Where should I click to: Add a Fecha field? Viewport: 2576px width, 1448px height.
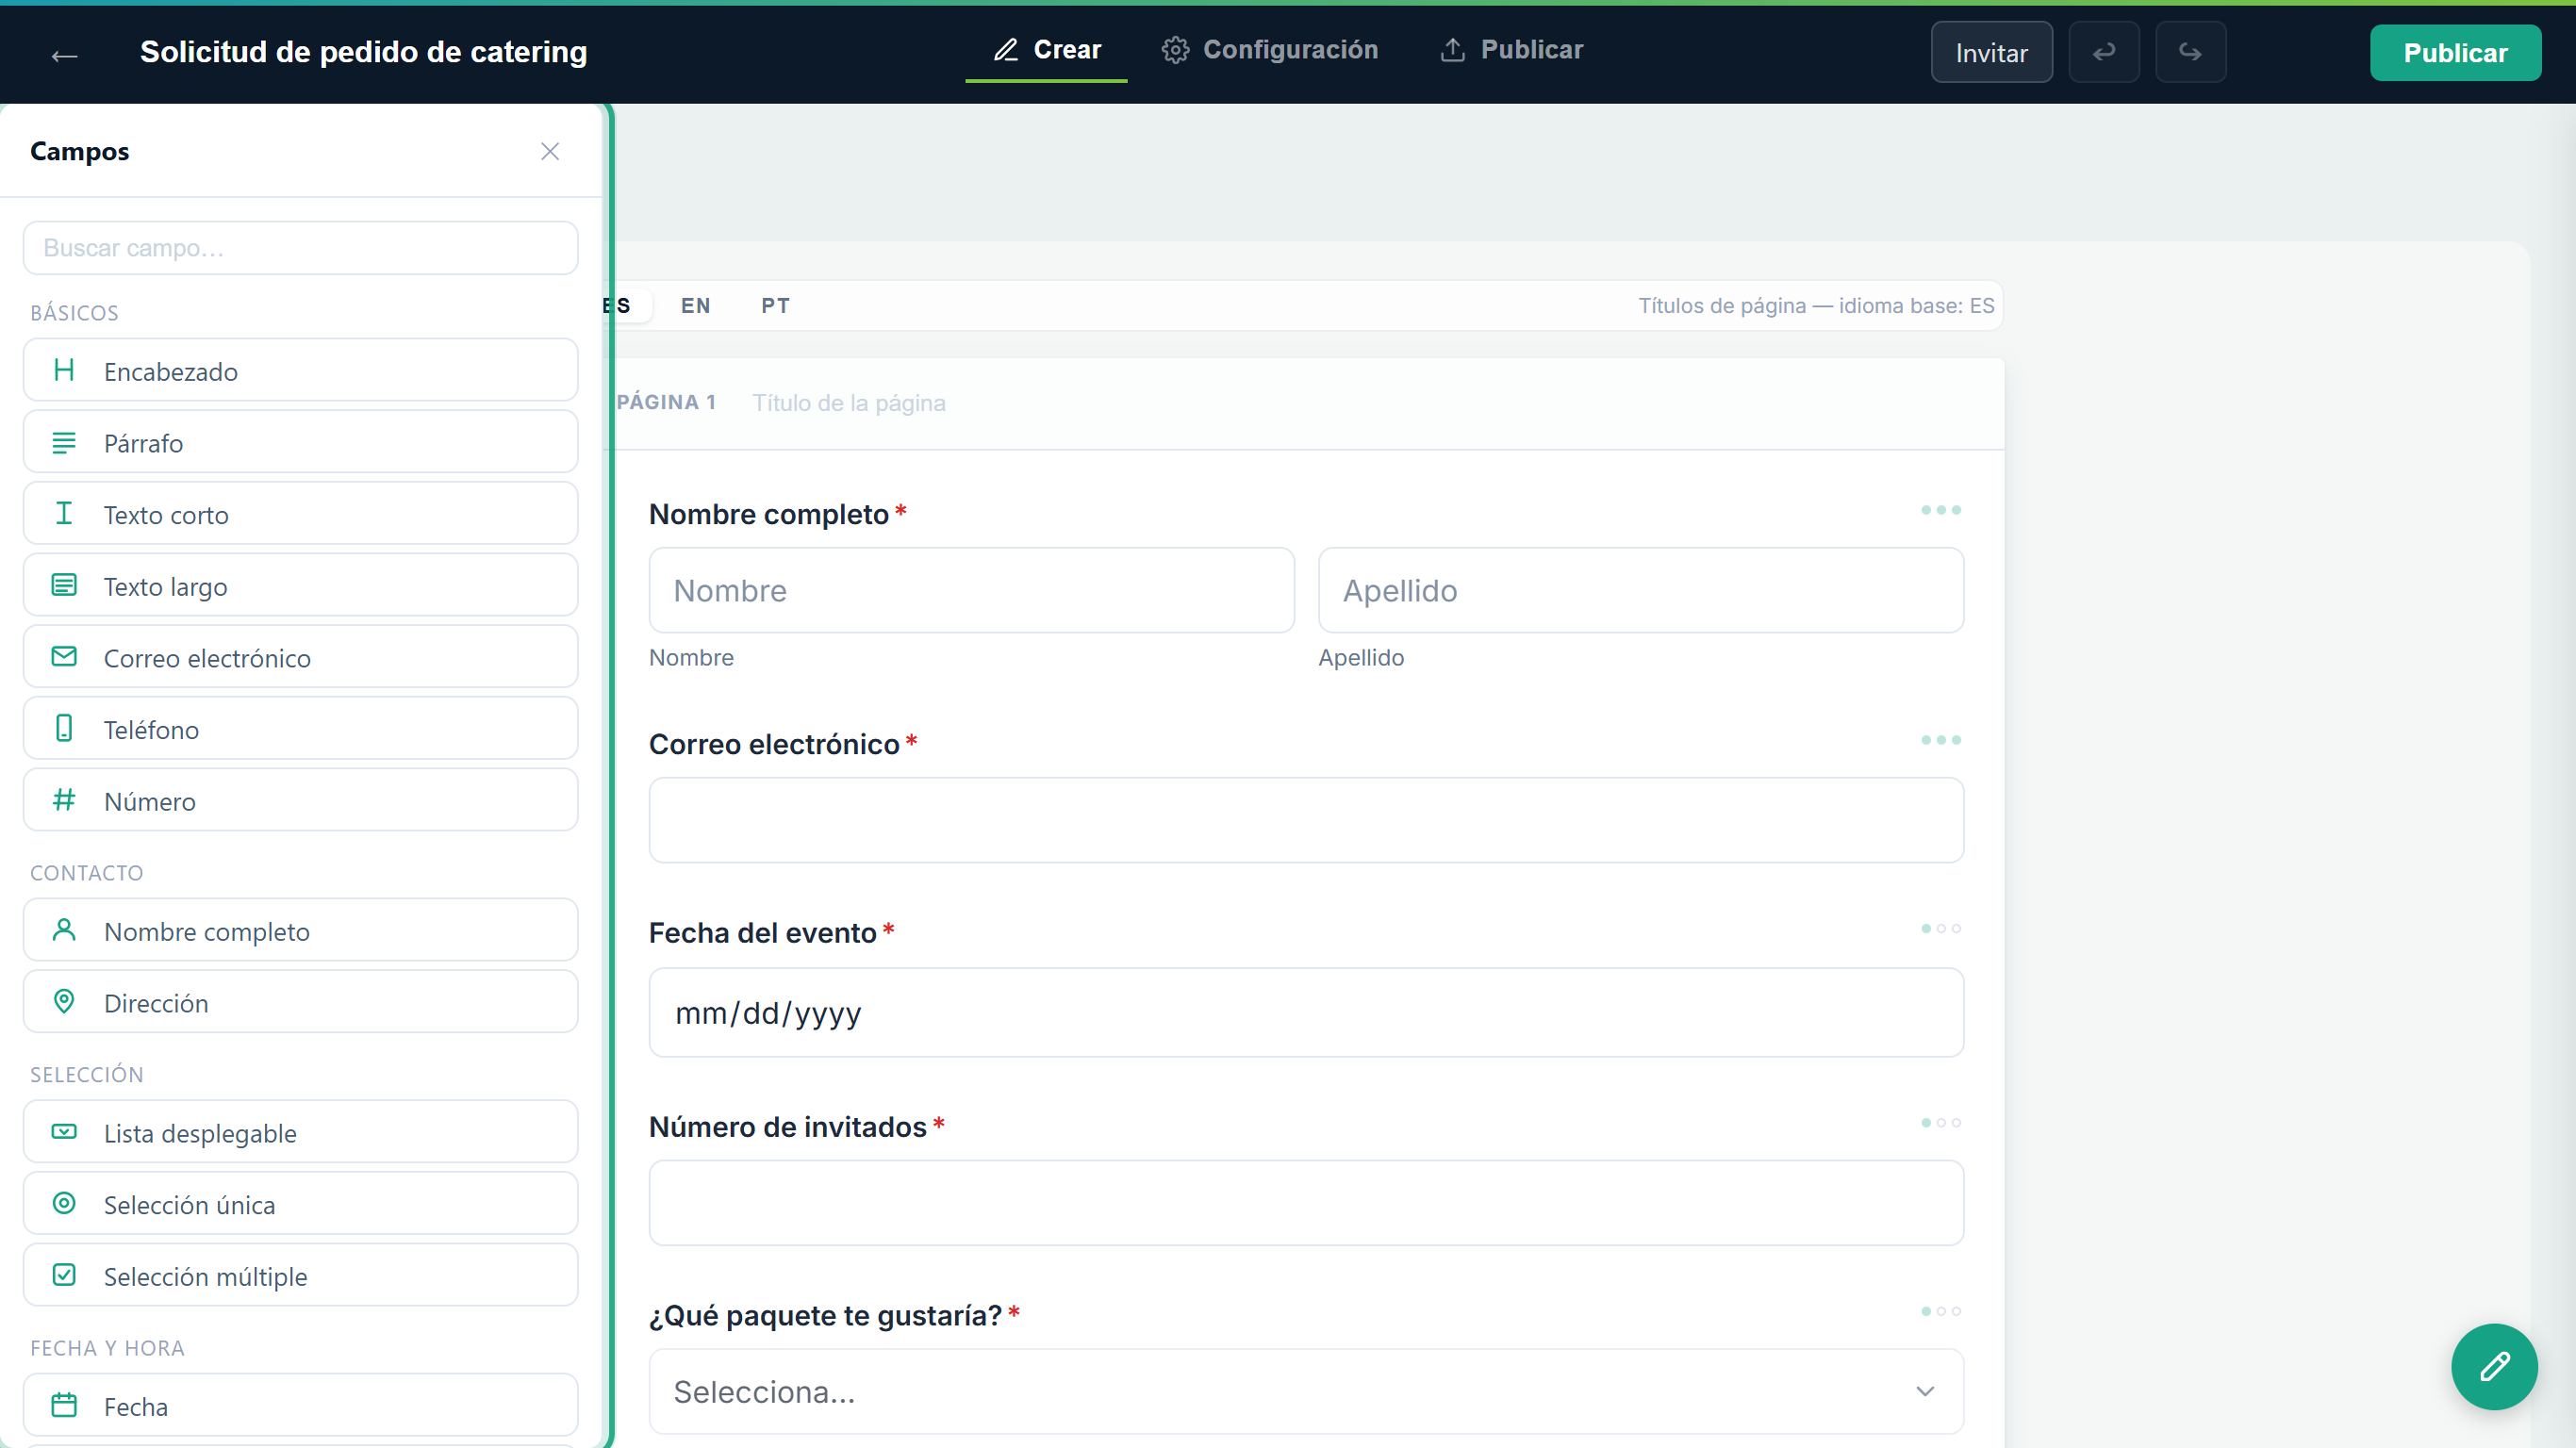(x=300, y=1406)
